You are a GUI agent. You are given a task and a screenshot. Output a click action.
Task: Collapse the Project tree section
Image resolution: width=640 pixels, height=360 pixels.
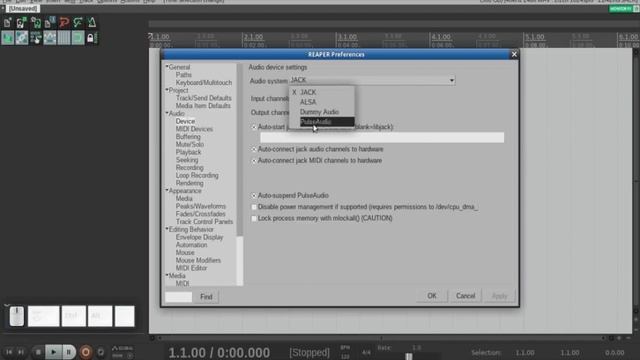click(x=167, y=90)
